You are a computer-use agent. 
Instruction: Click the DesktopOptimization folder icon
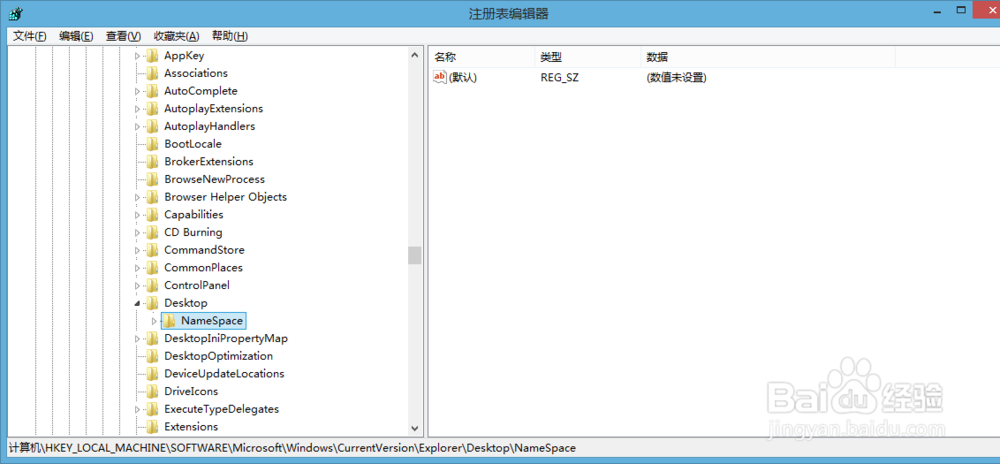[x=152, y=356]
